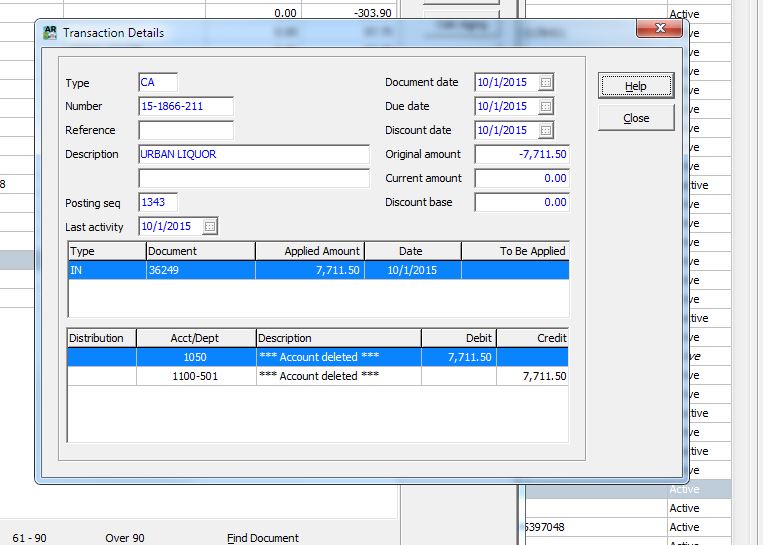Image resolution: width=763 pixels, height=545 pixels.
Task: Open the Document date calendar picker
Action: tap(545, 82)
